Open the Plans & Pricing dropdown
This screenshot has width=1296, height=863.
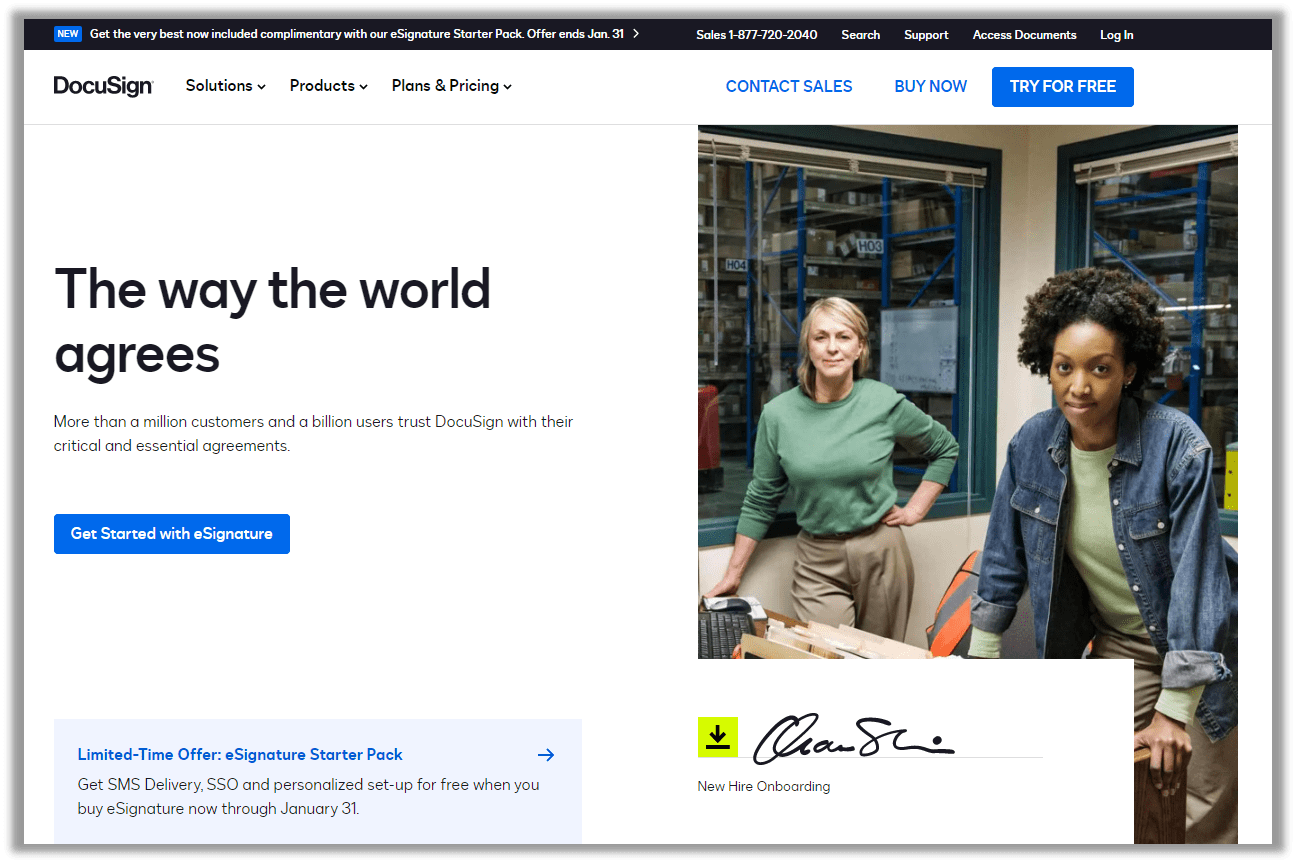(x=452, y=86)
